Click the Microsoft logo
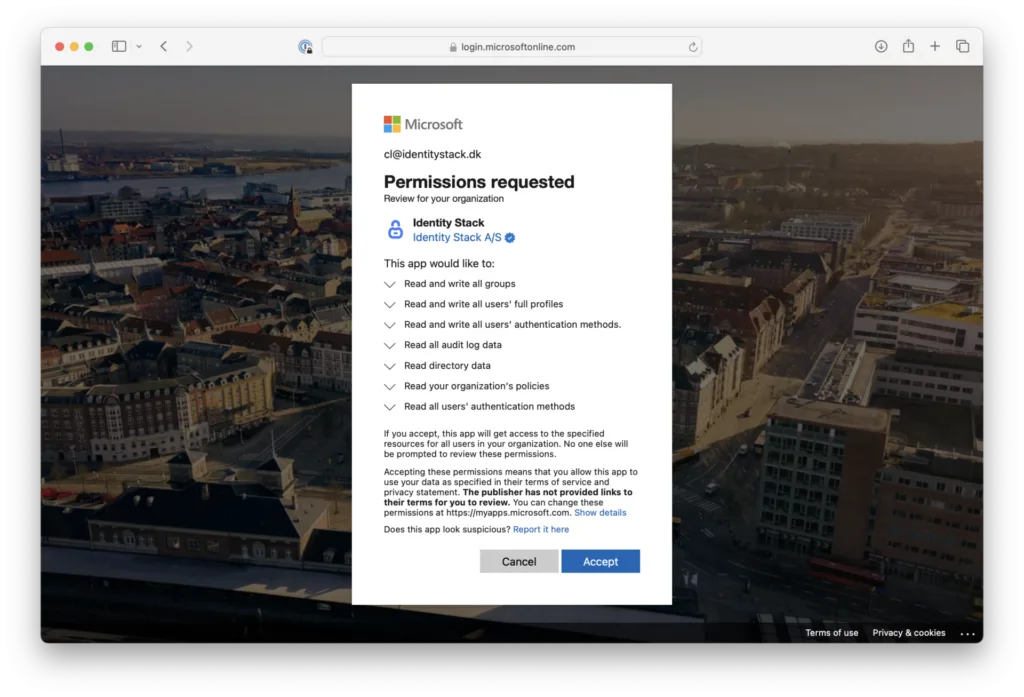Image resolution: width=1024 pixels, height=697 pixels. click(x=423, y=124)
